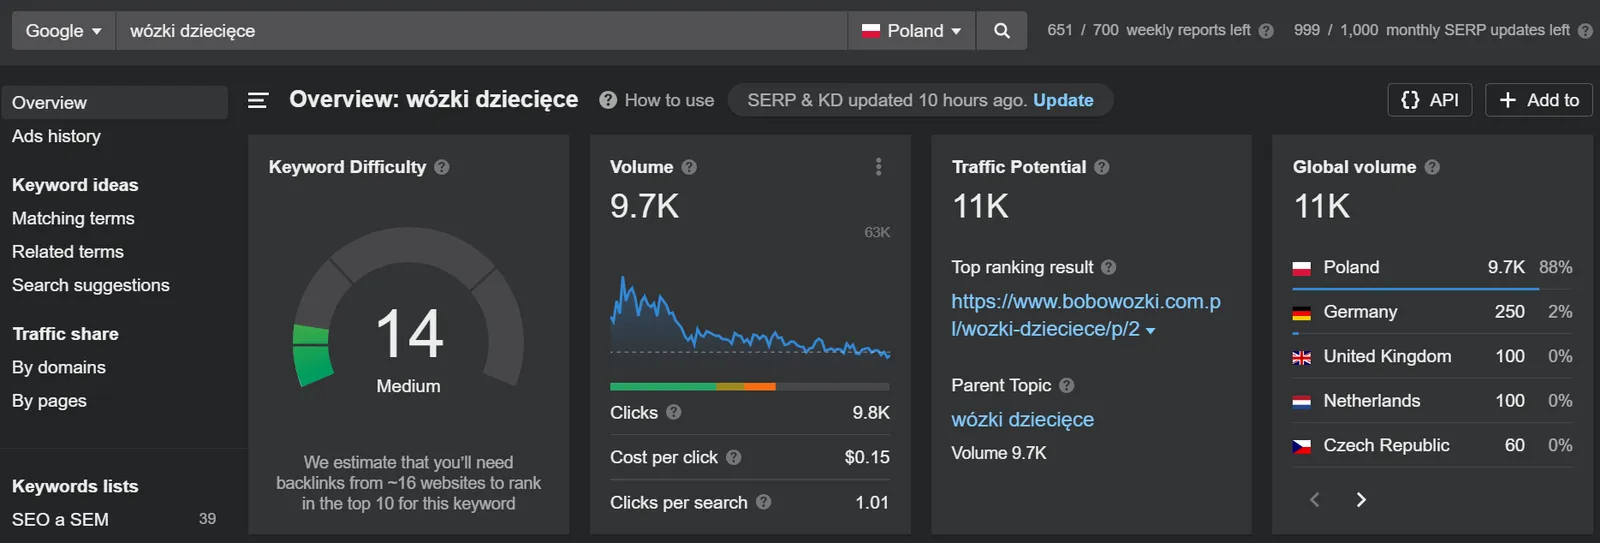Open help icon beside monthly SERP updates
This screenshot has width=1600, height=543.
1585,31
